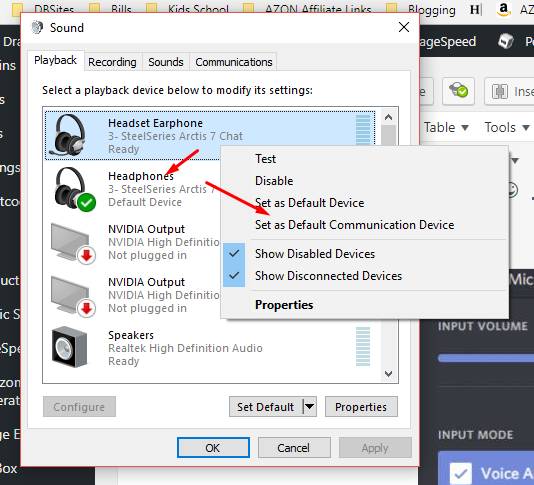Image resolution: width=534 pixels, height=485 pixels.
Task: Click the Amazon bookmark icon
Action: pos(504,9)
